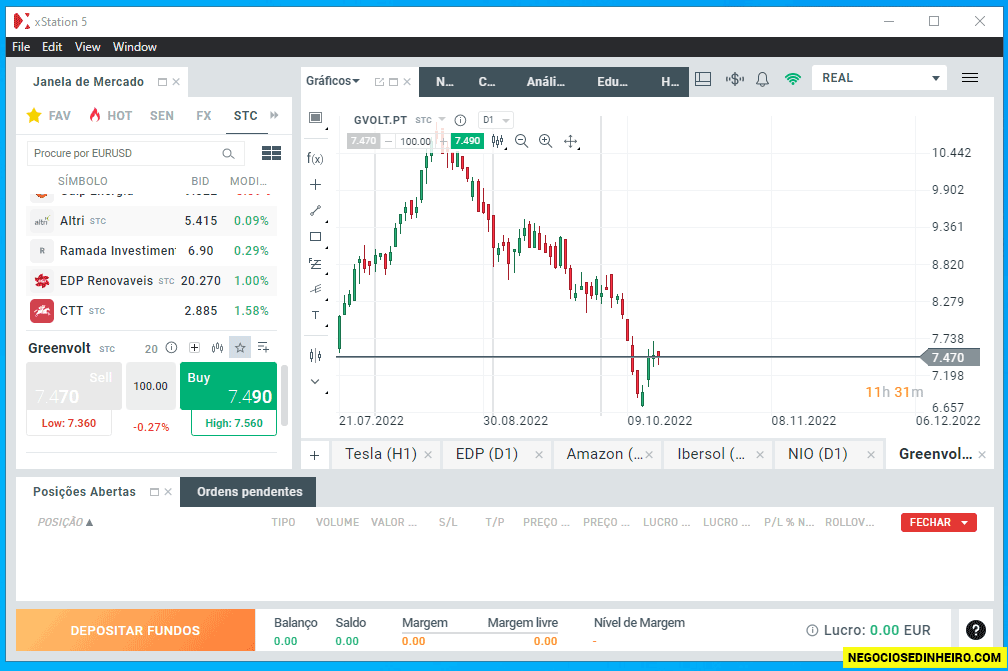
Task: Open the File menu
Action: [21, 47]
